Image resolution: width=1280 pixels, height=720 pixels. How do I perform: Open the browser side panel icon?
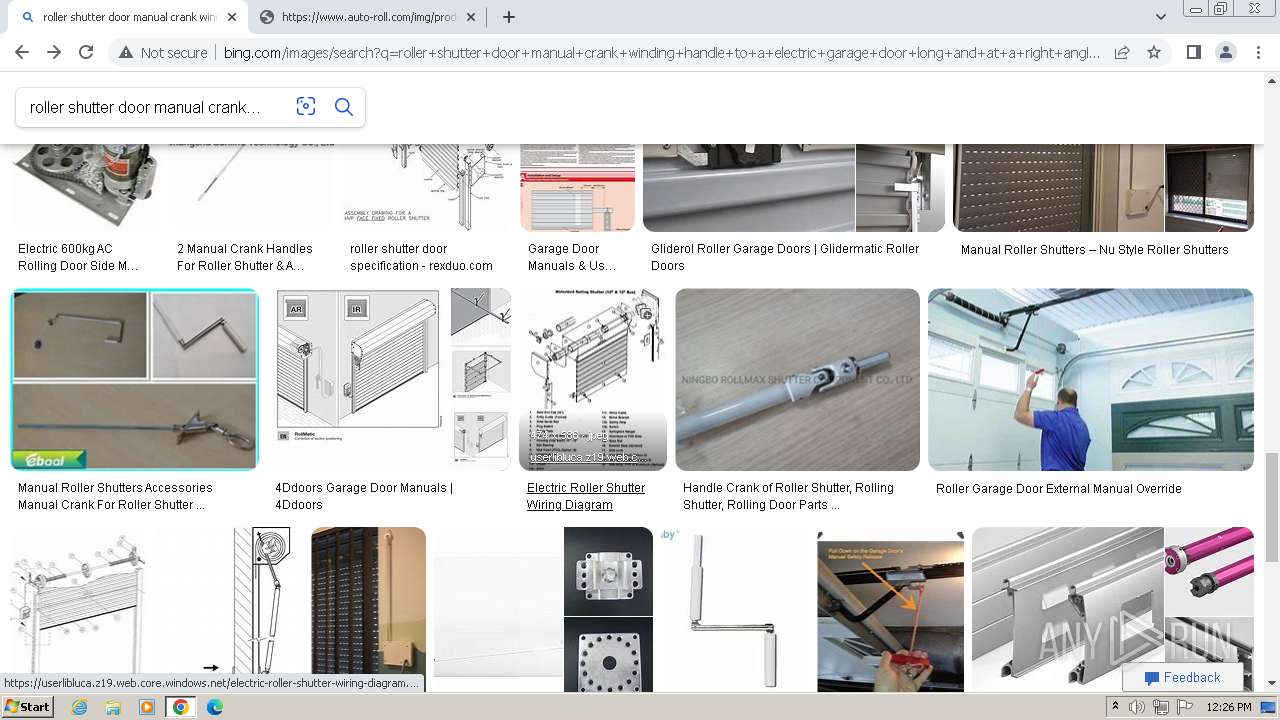1194,52
